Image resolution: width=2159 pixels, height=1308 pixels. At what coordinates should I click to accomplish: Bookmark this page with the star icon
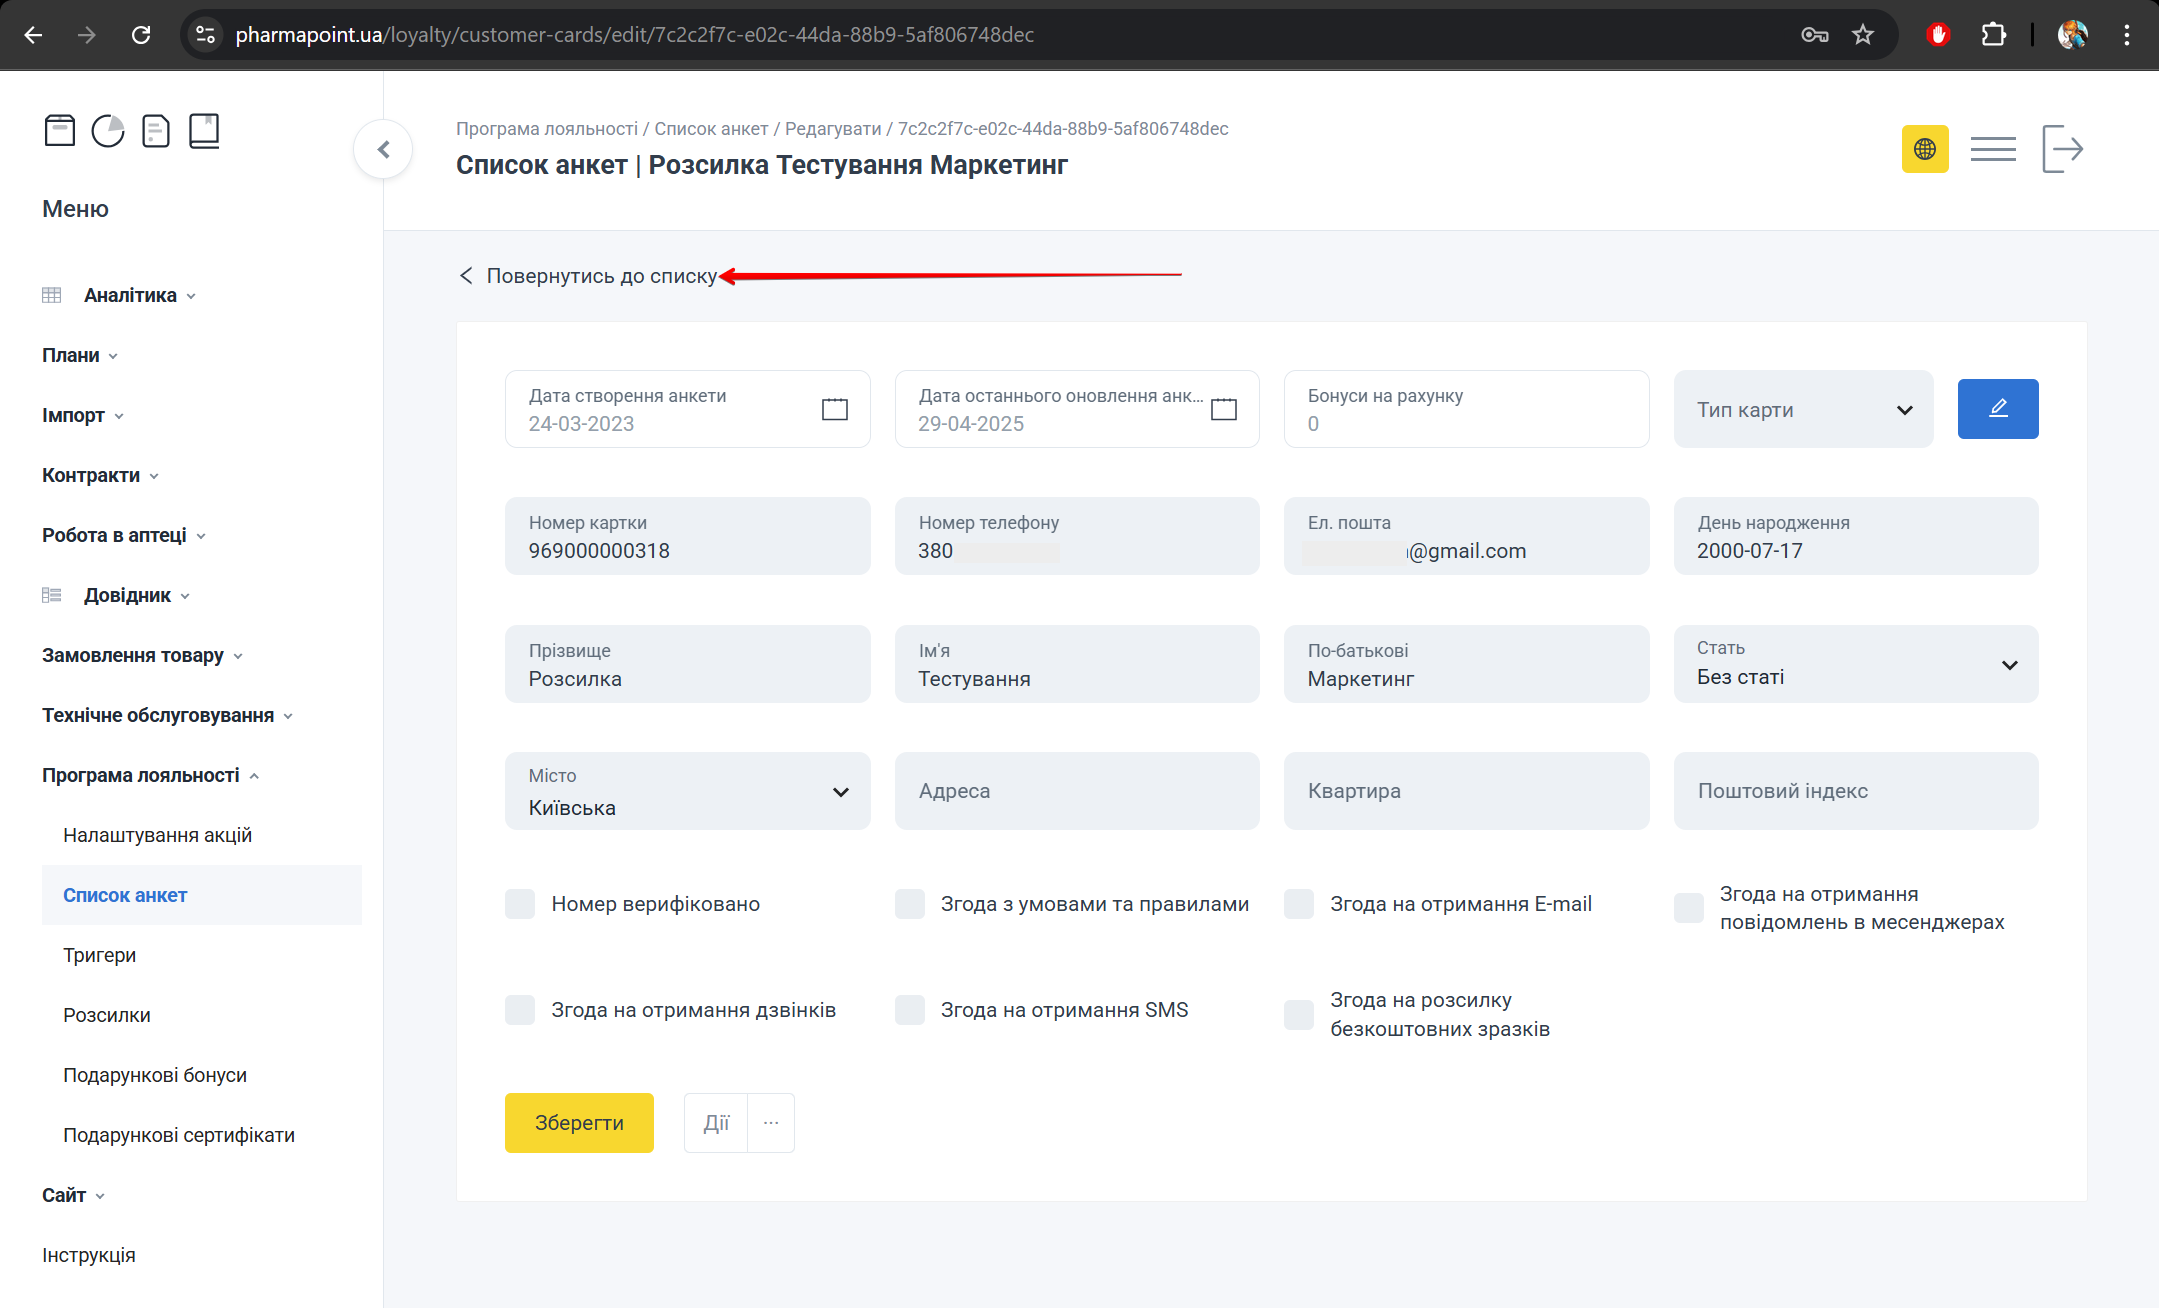[x=1862, y=35]
